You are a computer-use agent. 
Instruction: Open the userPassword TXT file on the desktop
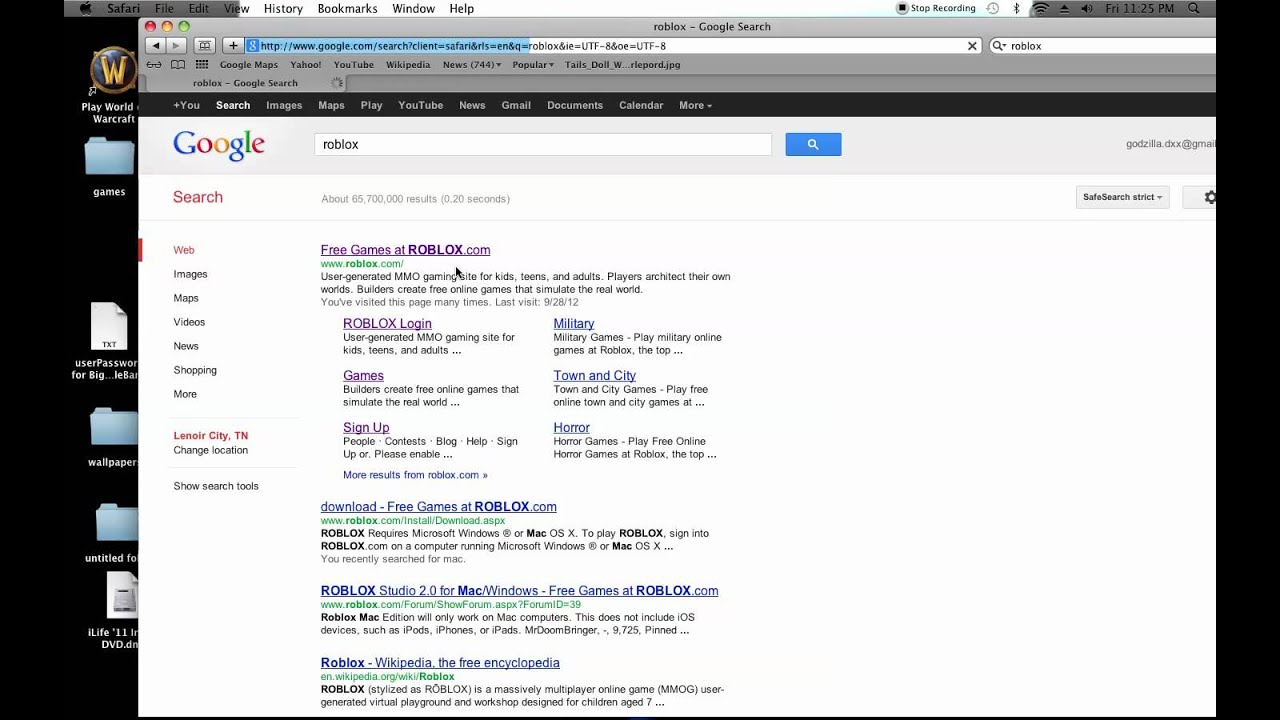(109, 326)
